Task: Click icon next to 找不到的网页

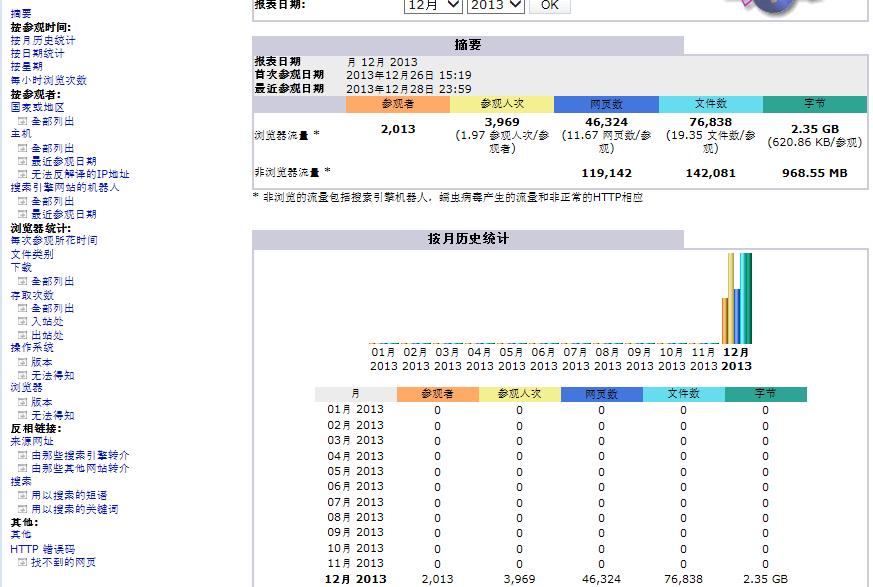Action: click(x=22, y=563)
